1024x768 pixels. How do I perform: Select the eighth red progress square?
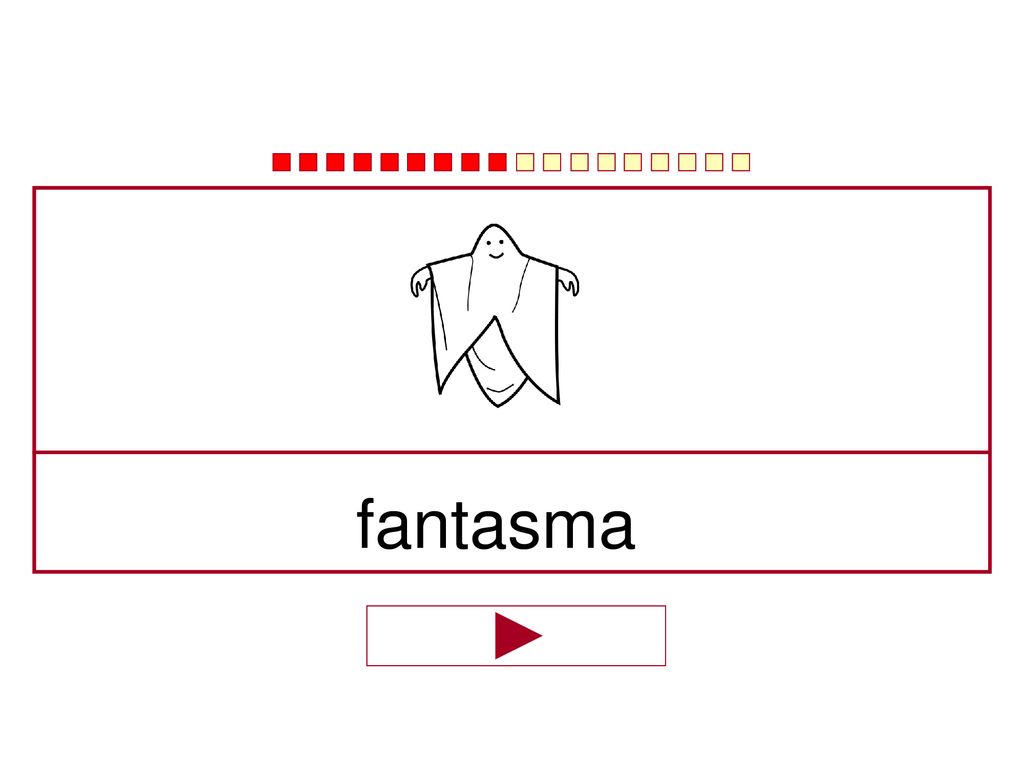tap(470, 162)
